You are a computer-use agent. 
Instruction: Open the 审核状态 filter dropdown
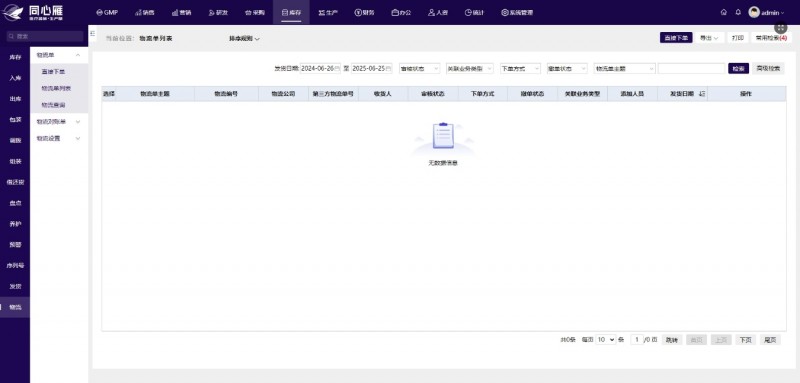(x=419, y=68)
